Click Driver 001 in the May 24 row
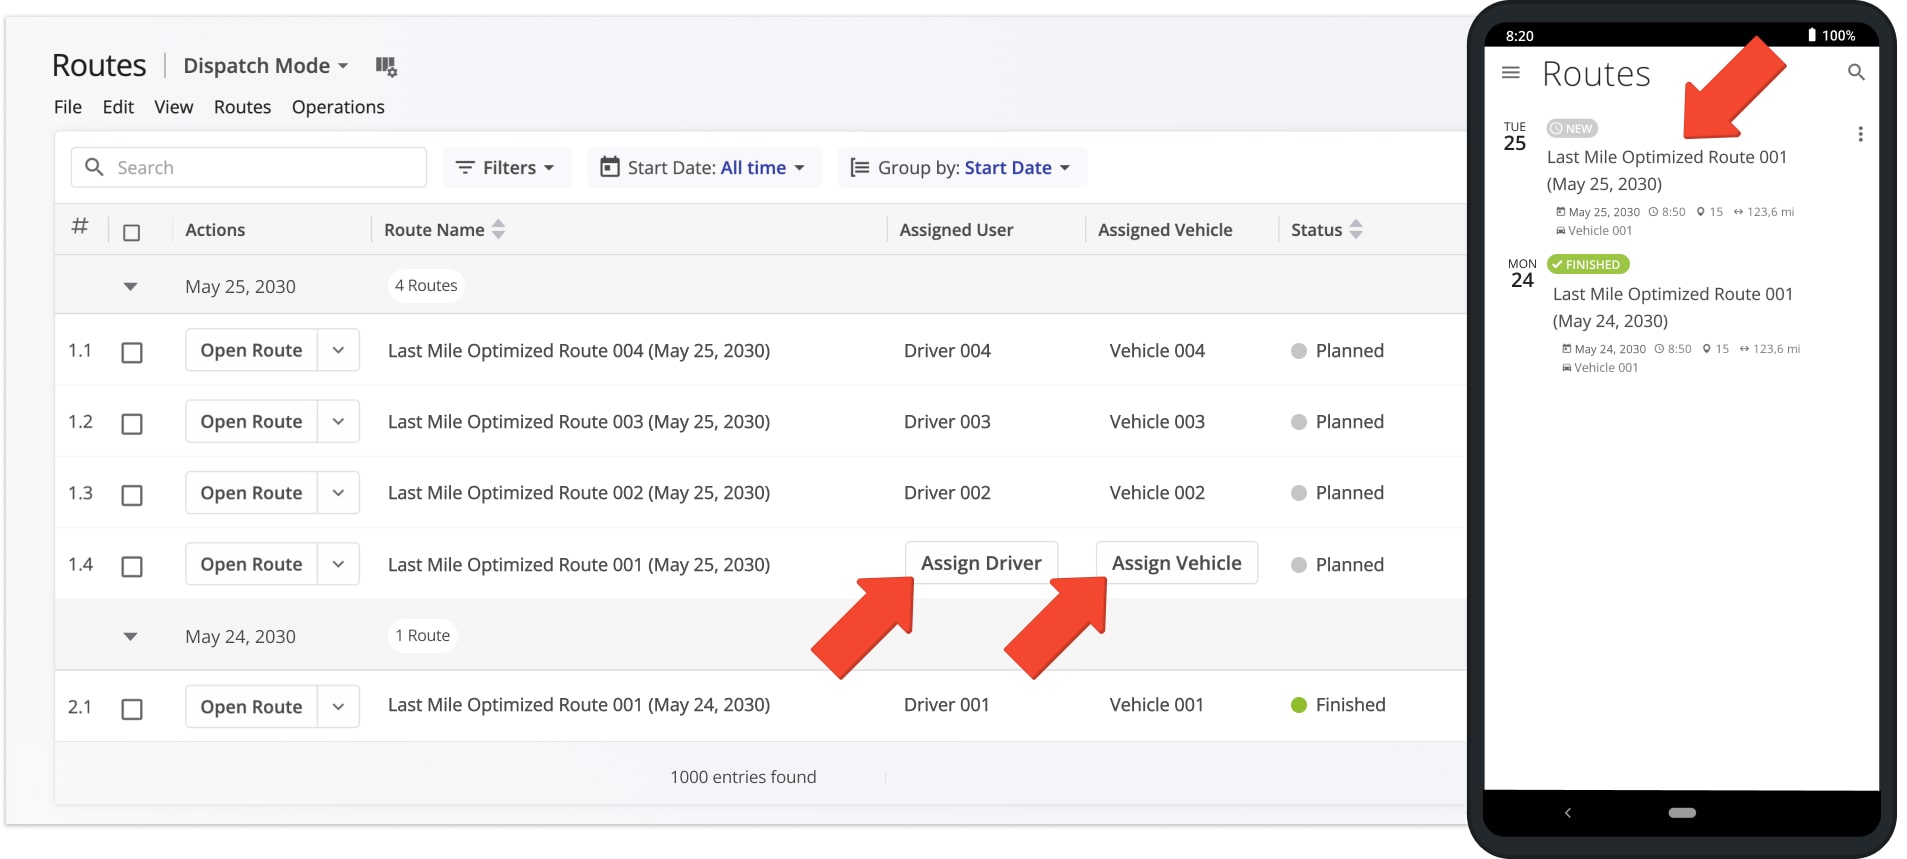This screenshot has width=1907, height=859. [x=946, y=705]
